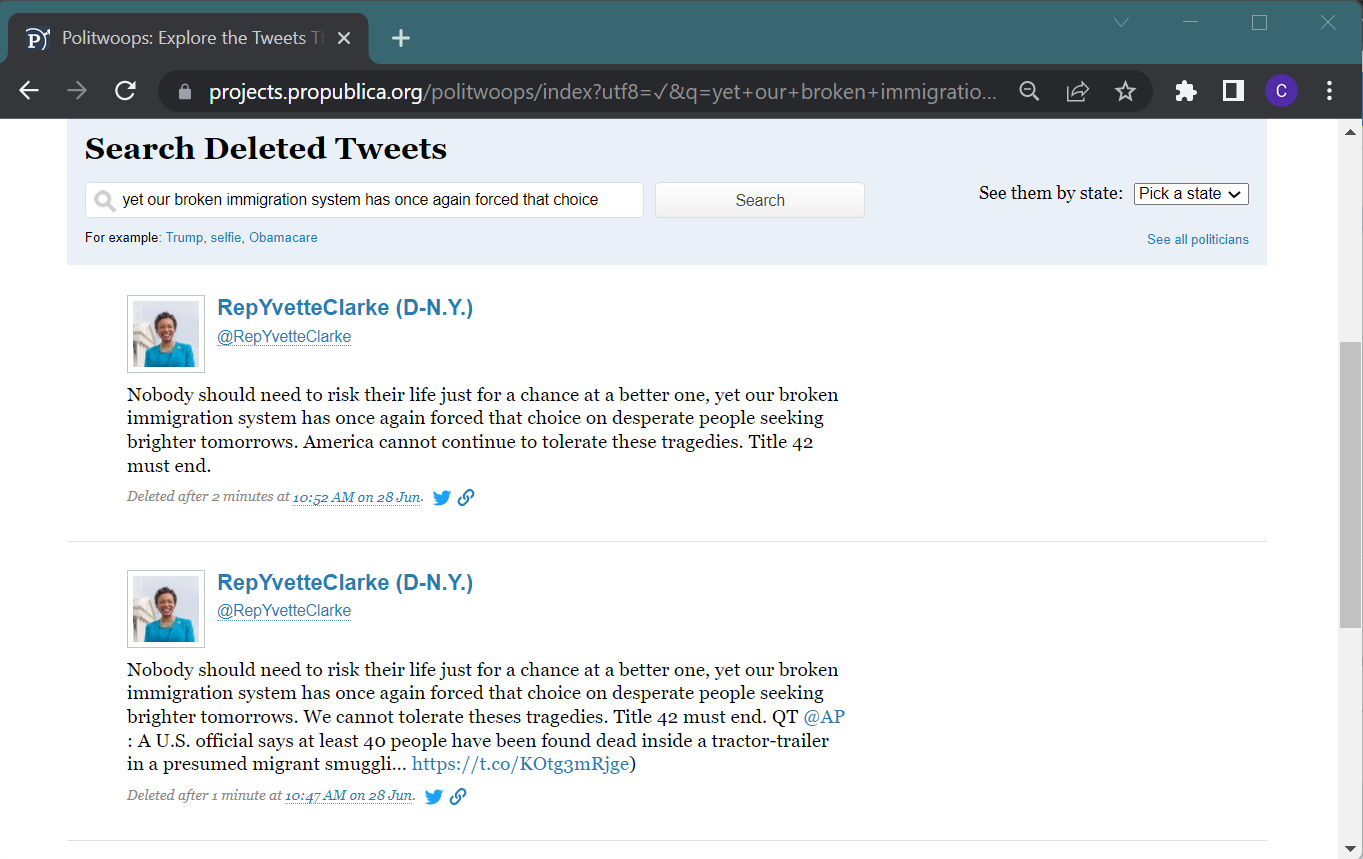Click the vertical scrollbar thumb
The image size is (1363, 859).
[x=1350, y=484]
